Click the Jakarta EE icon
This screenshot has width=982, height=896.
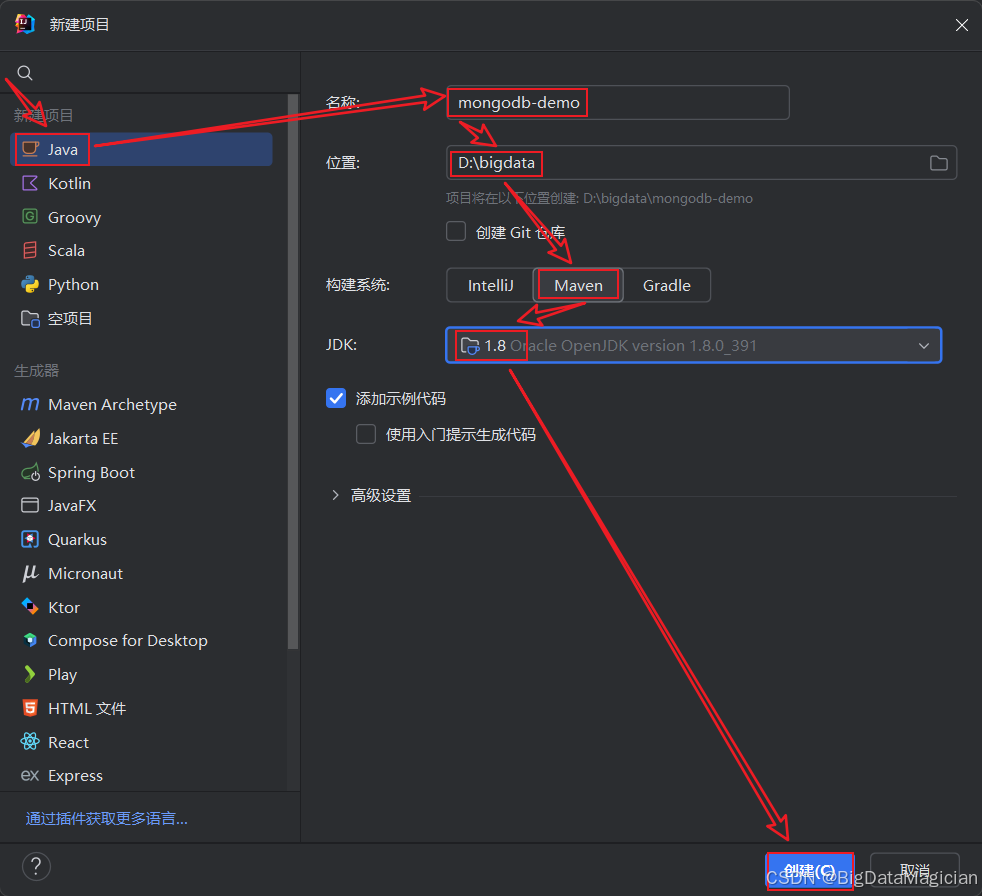click(x=30, y=438)
